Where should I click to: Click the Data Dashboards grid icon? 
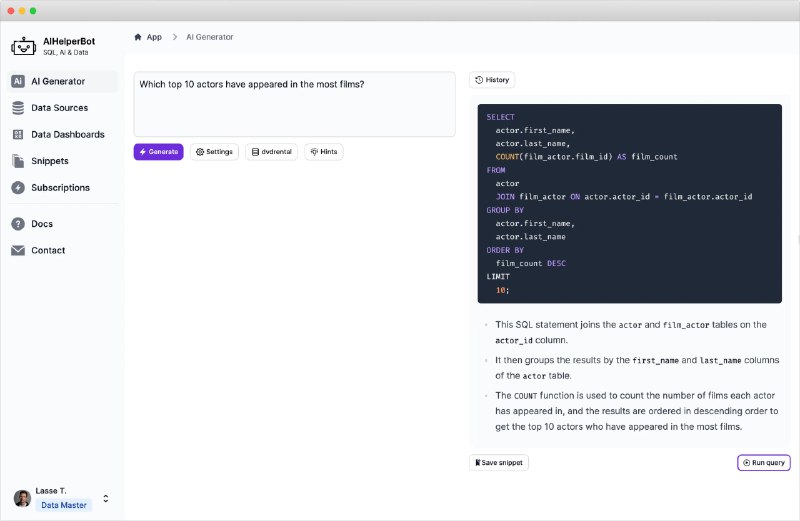(18, 134)
